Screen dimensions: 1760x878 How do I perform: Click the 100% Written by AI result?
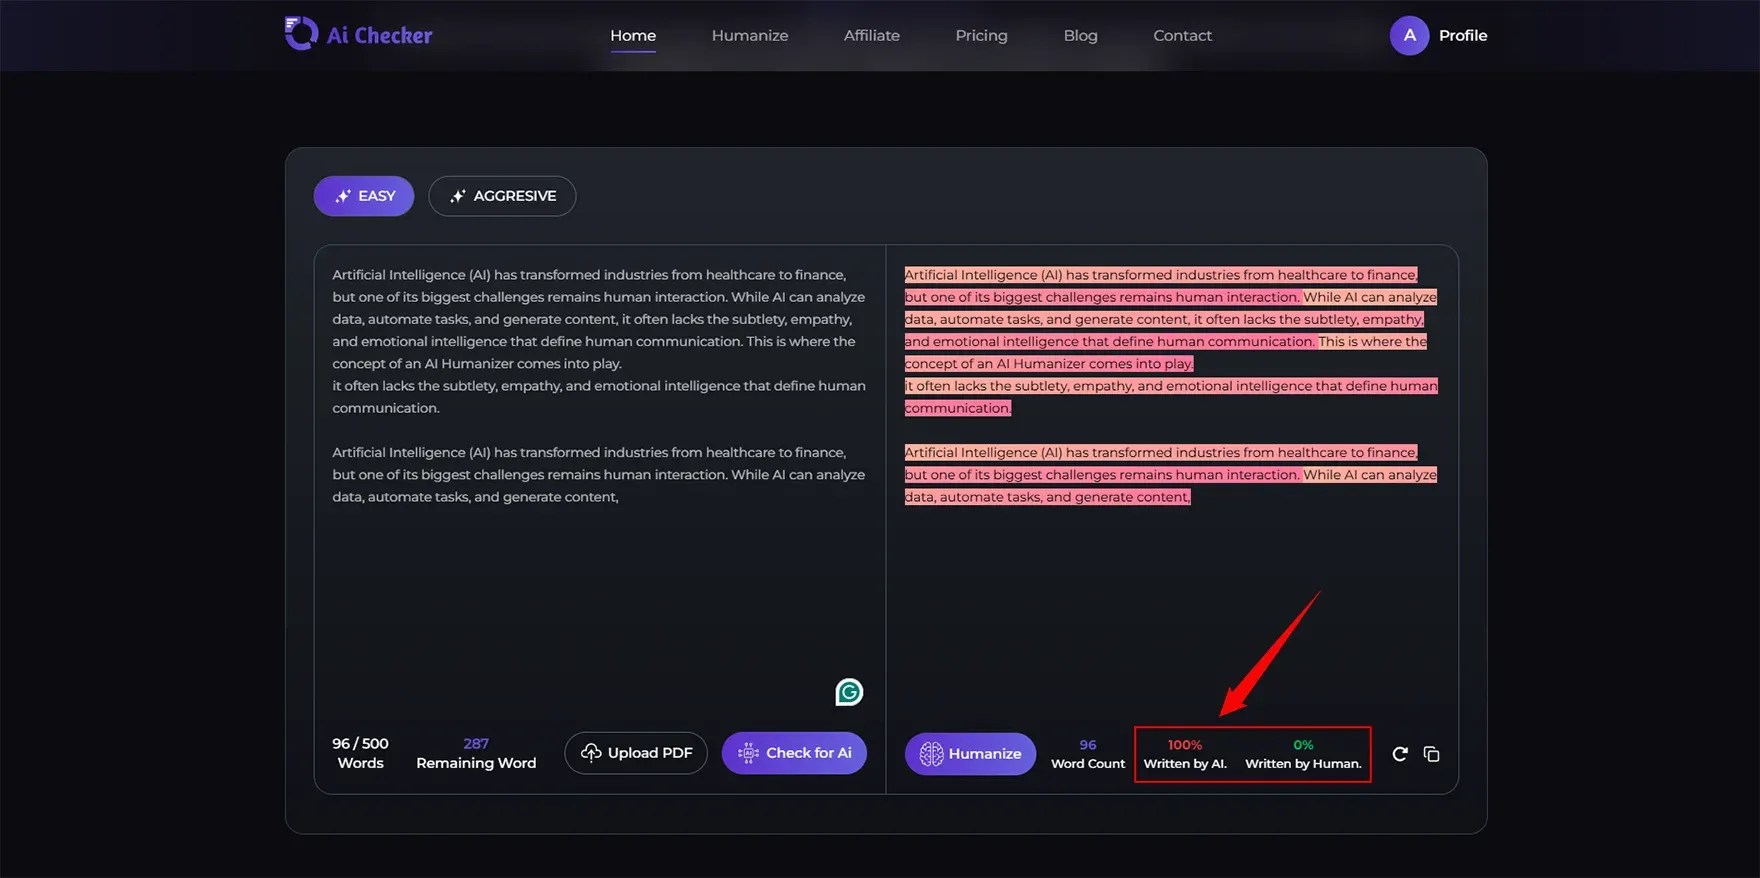(x=1185, y=754)
